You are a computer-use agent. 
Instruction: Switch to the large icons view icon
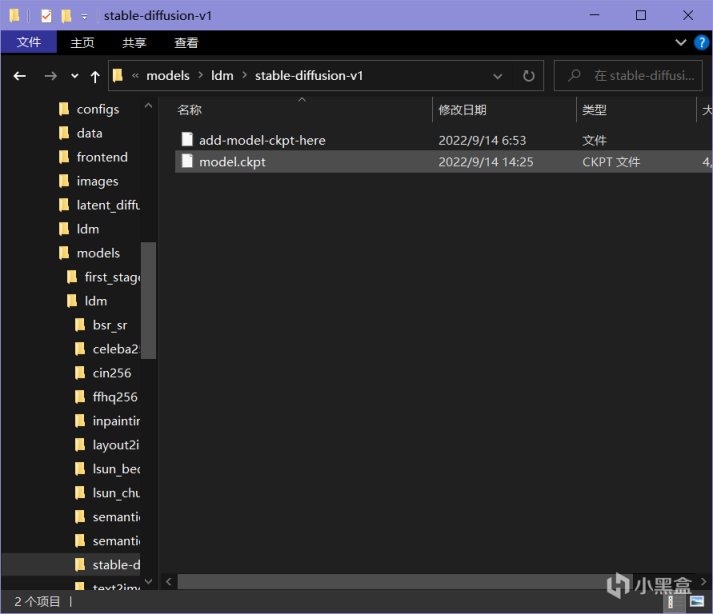(x=697, y=602)
